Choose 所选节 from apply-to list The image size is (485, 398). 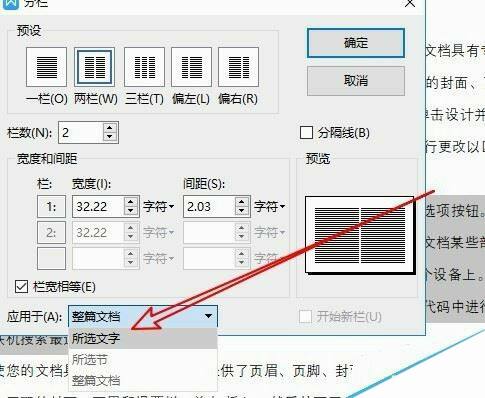143,359
